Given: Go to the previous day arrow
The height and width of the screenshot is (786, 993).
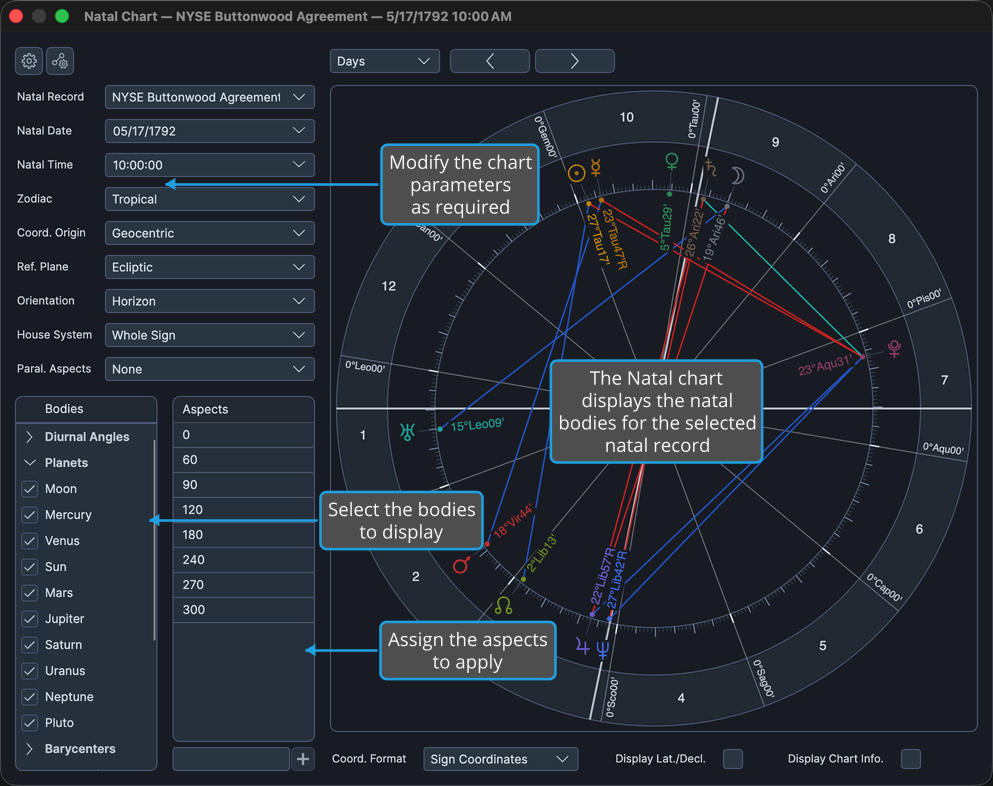Looking at the screenshot, I should (490, 61).
